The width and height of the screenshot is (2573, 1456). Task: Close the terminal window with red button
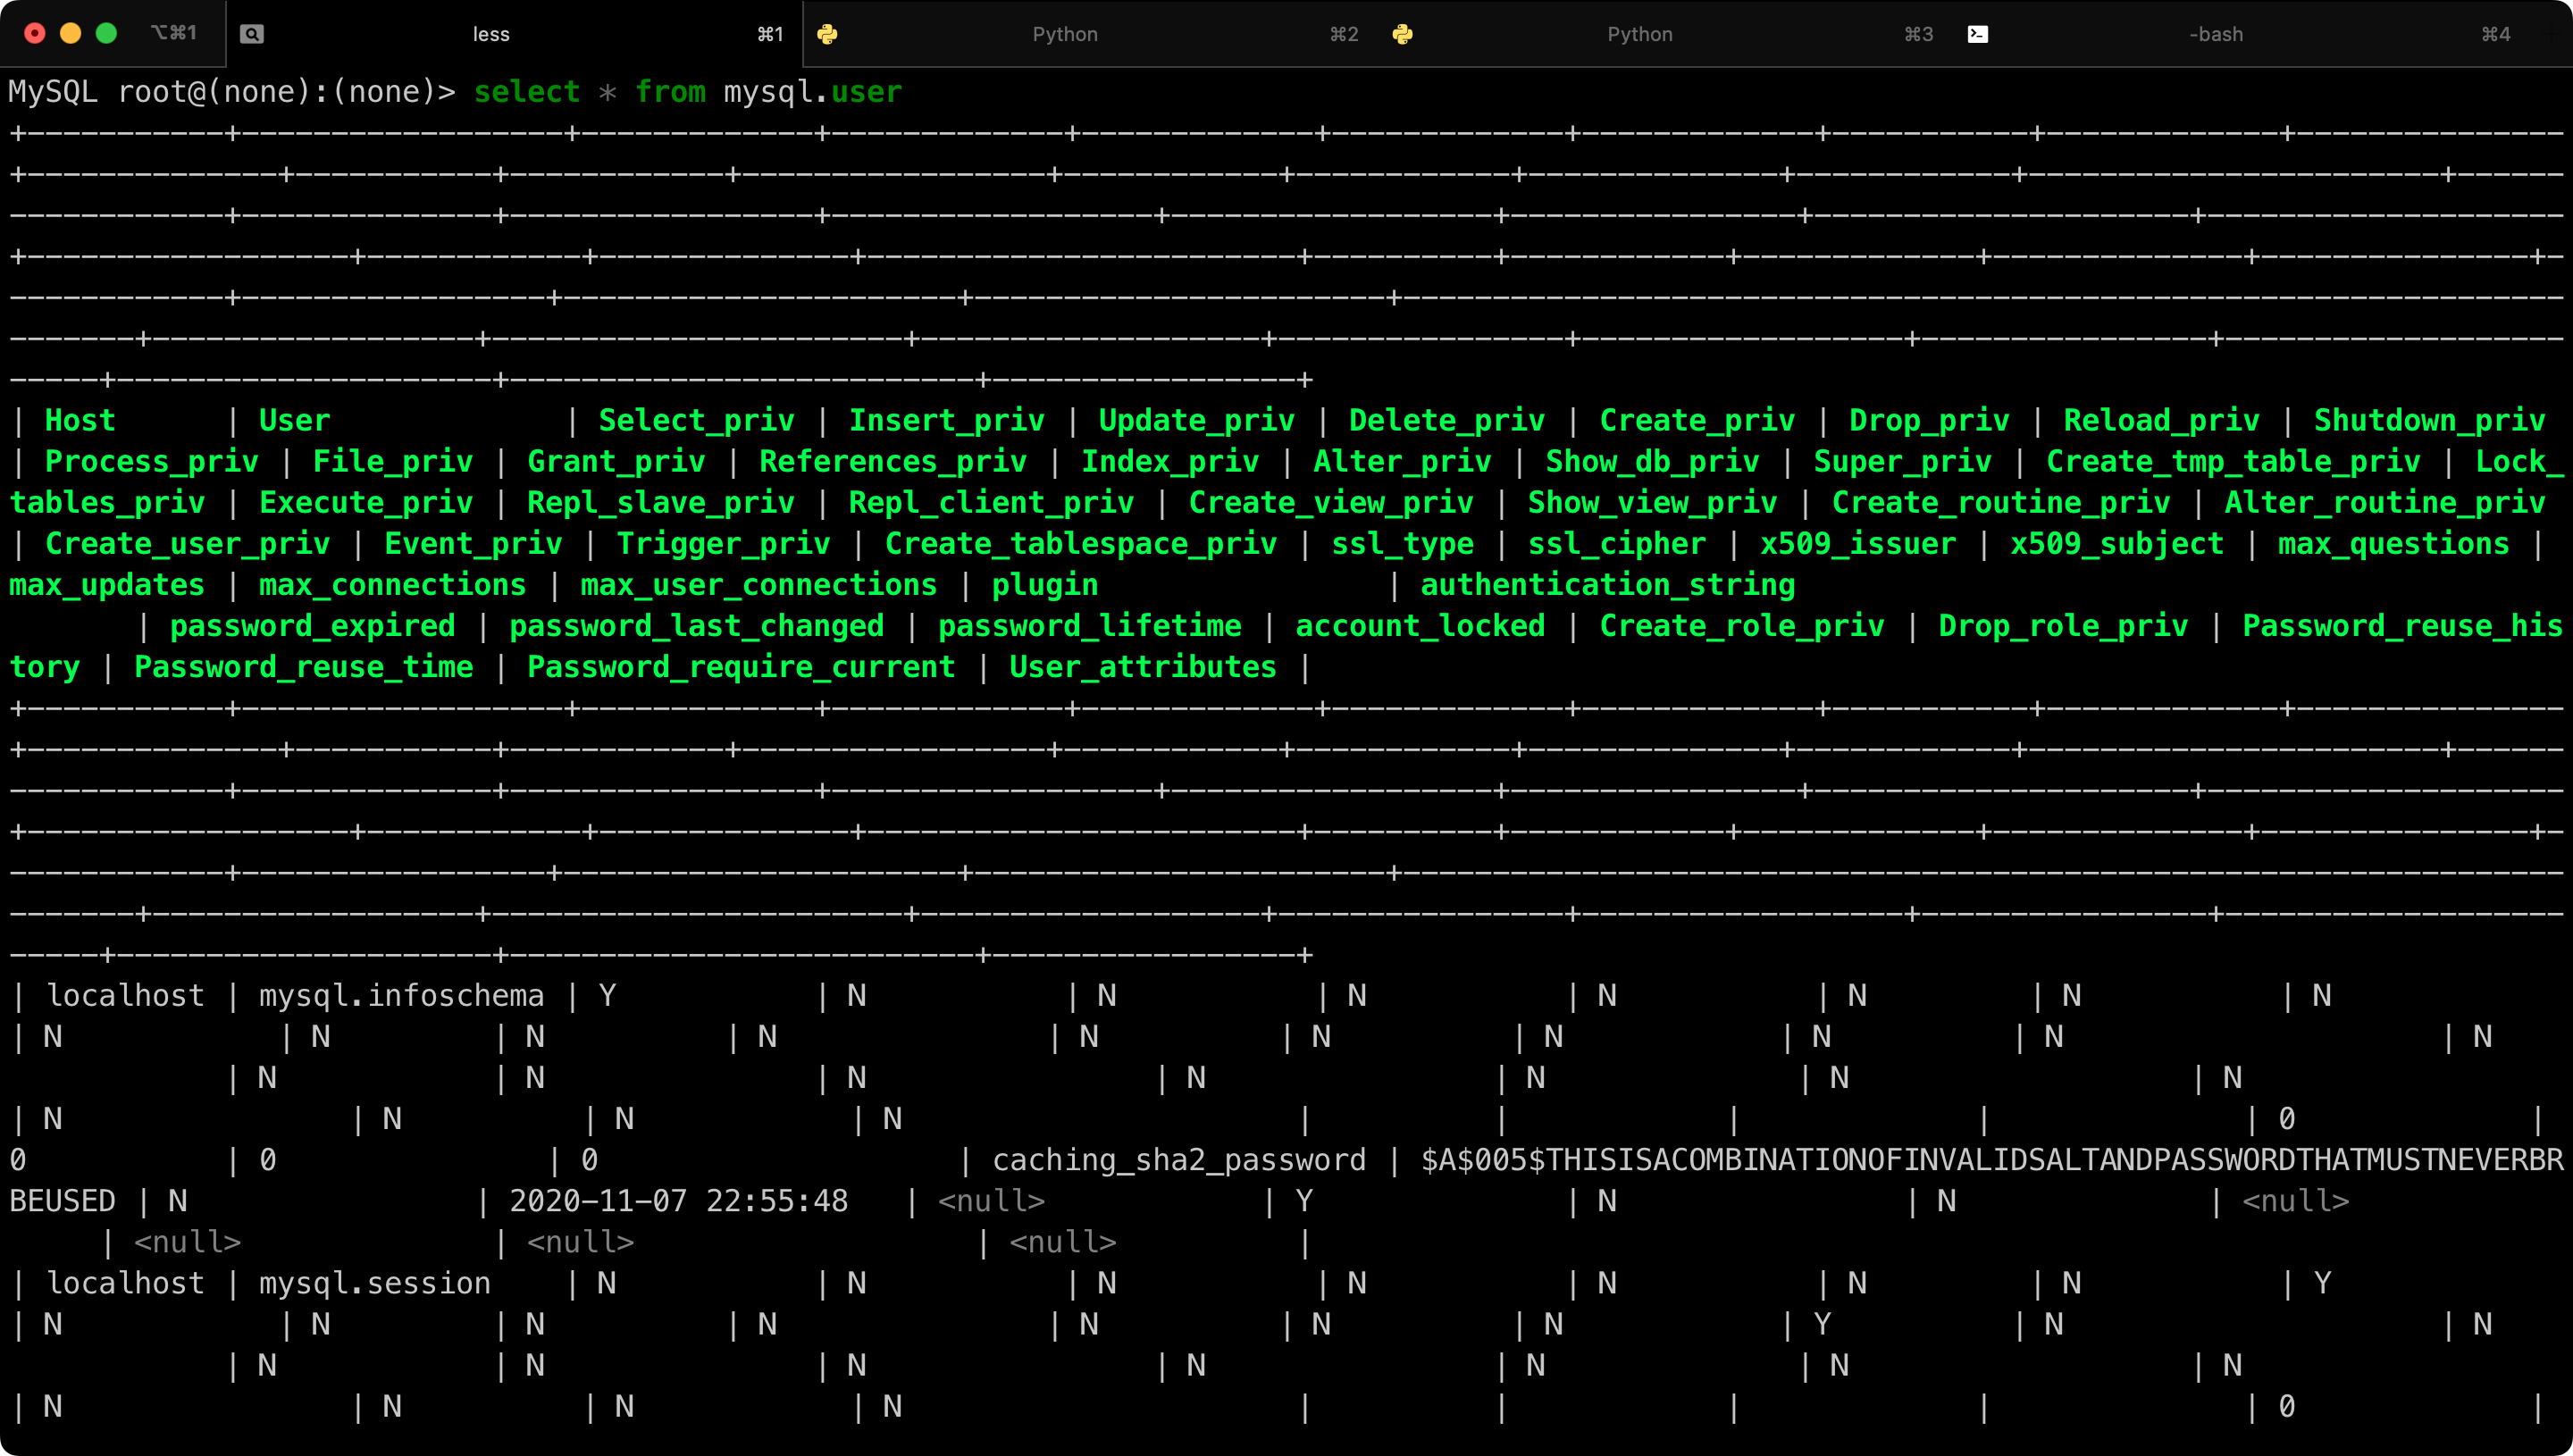pos(35,33)
